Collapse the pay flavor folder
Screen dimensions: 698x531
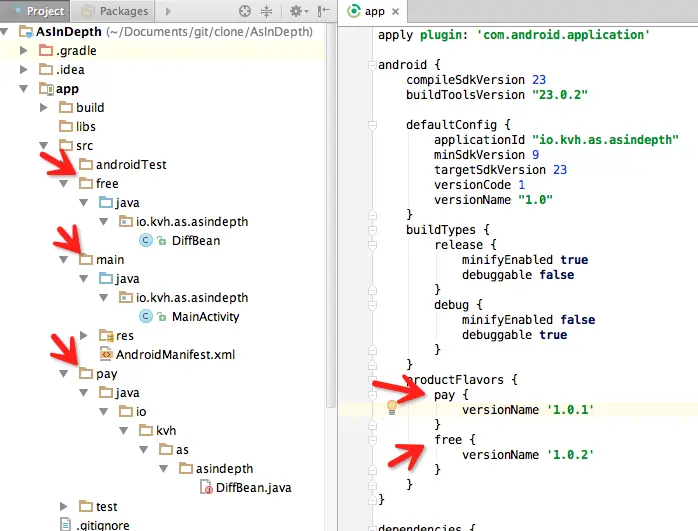[x=64, y=374]
